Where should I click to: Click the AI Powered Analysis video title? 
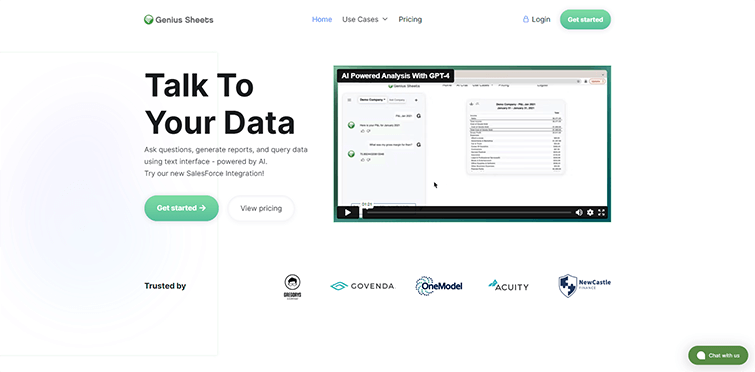395,76
